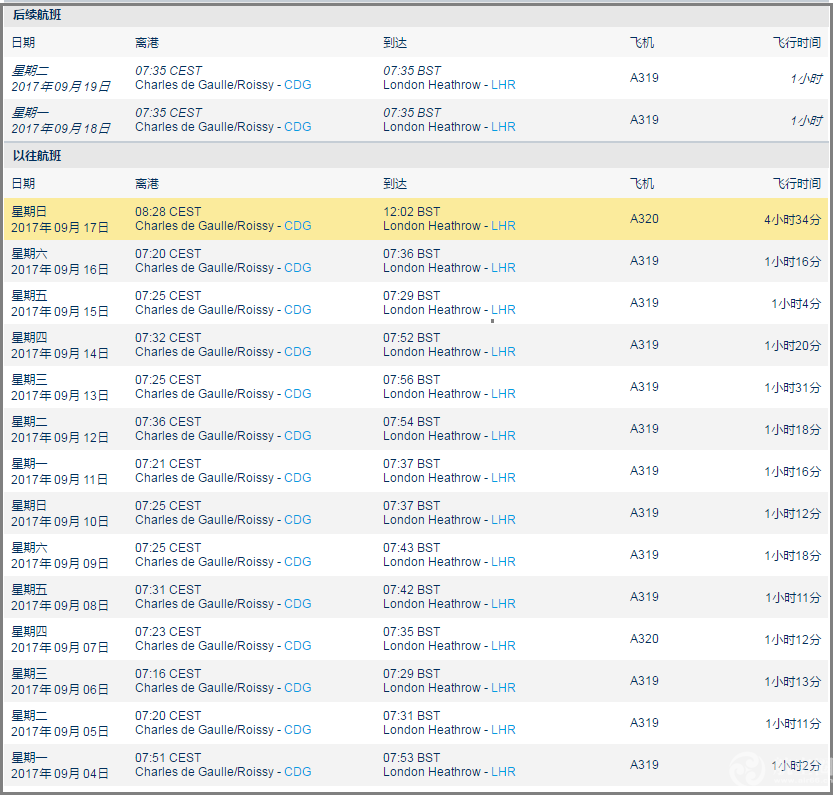The height and width of the screenshot is (796, 834).
Task: Open LHR link in 18 Sept row
Action: (503, 127)
